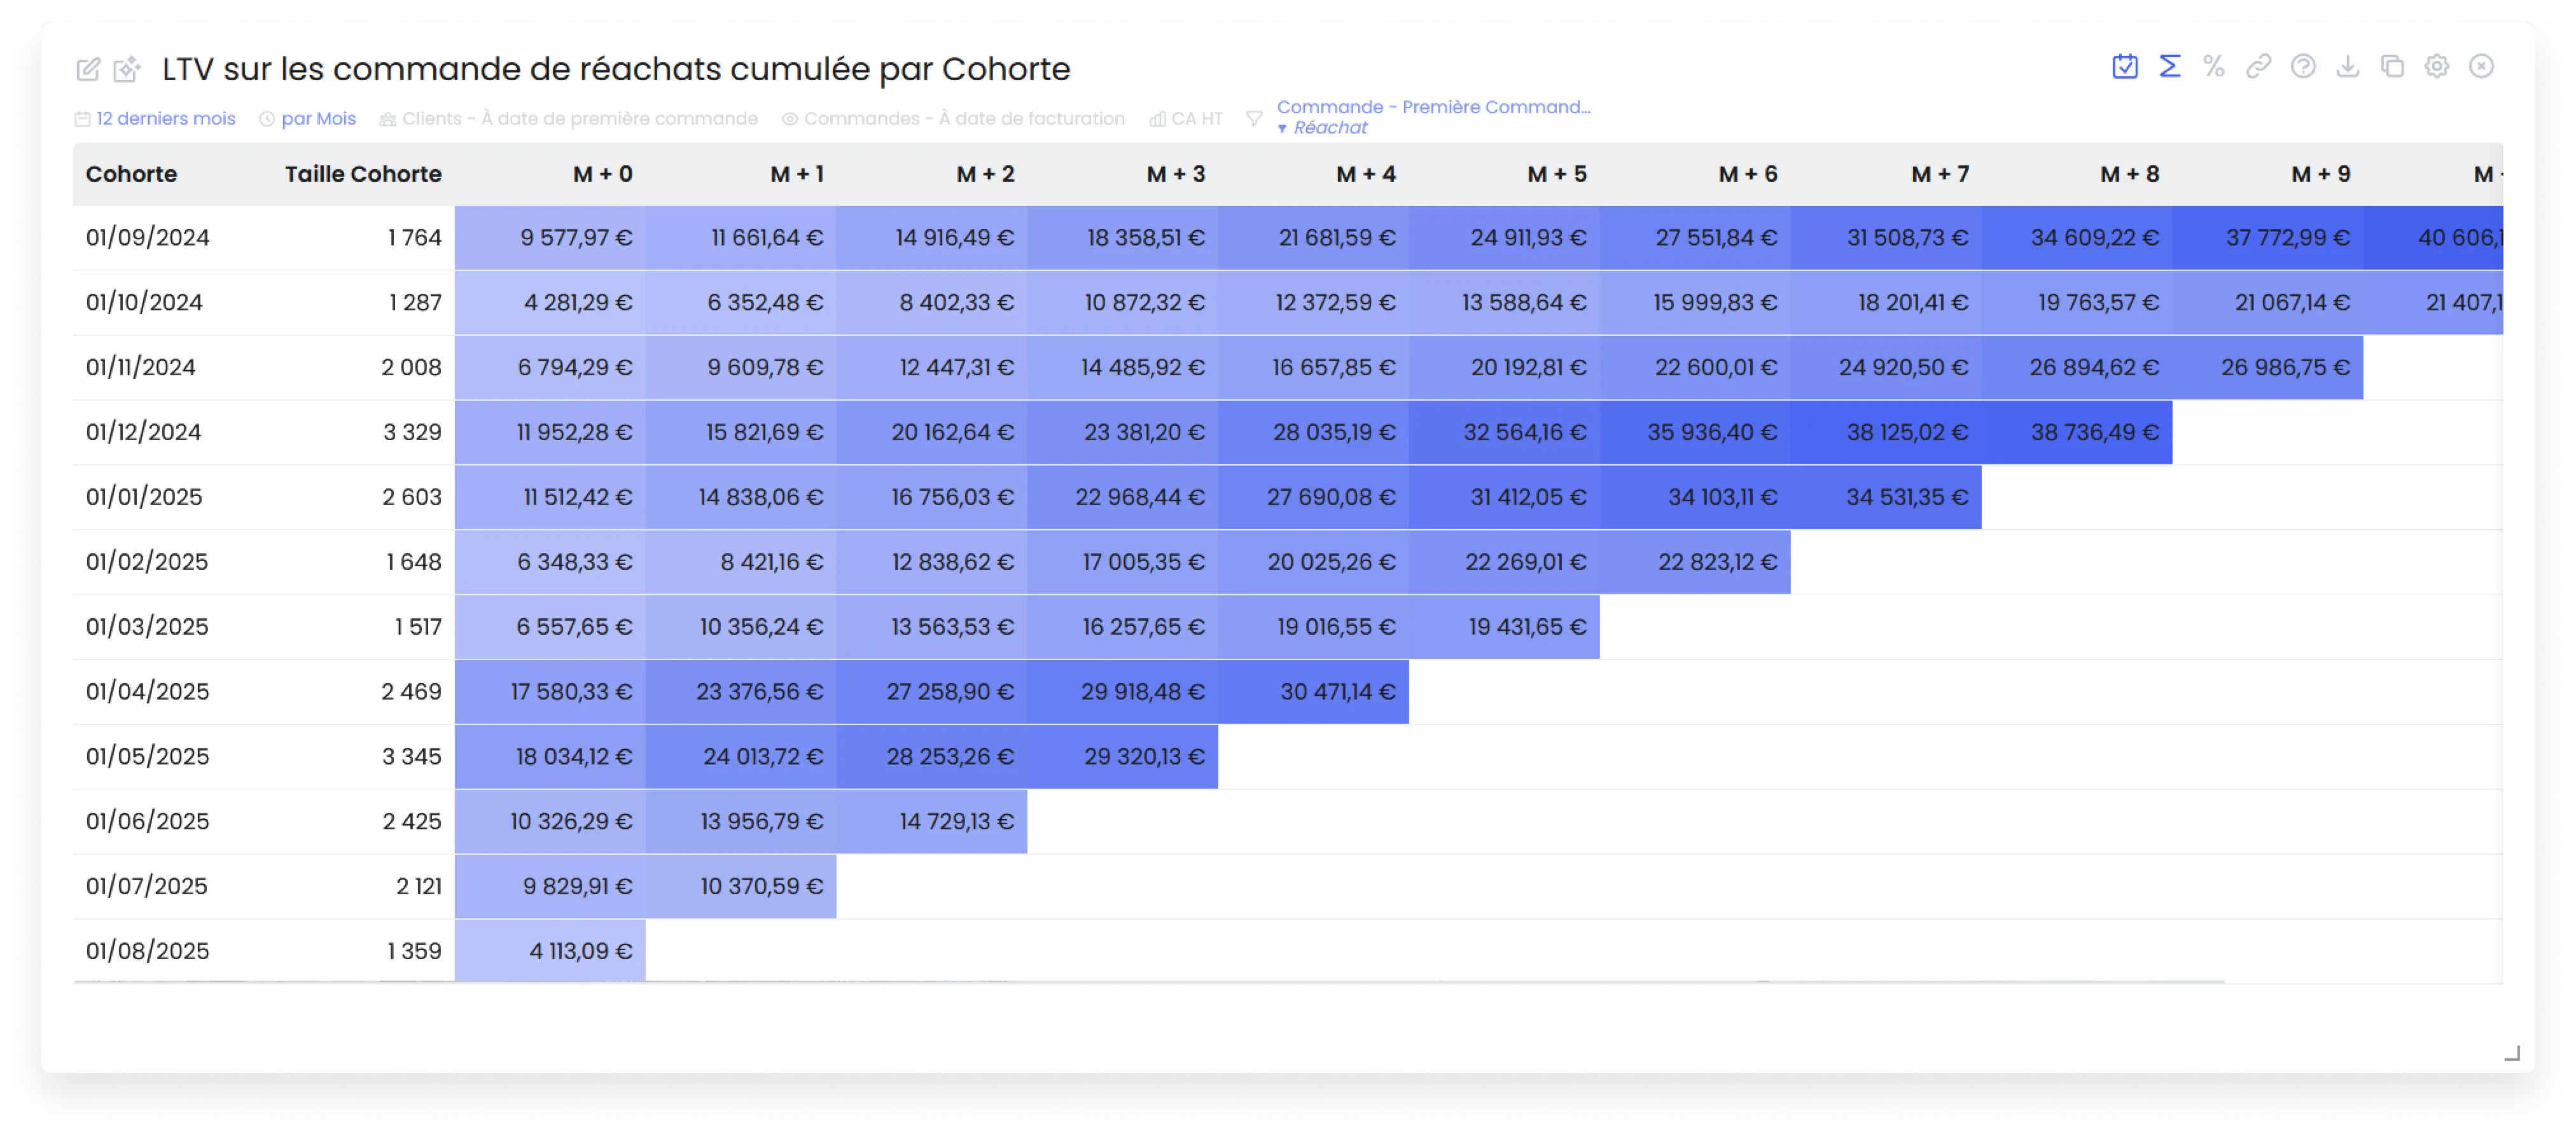
Task: Expand the 'Réachat' filter value
Action: click(1322, 128)
